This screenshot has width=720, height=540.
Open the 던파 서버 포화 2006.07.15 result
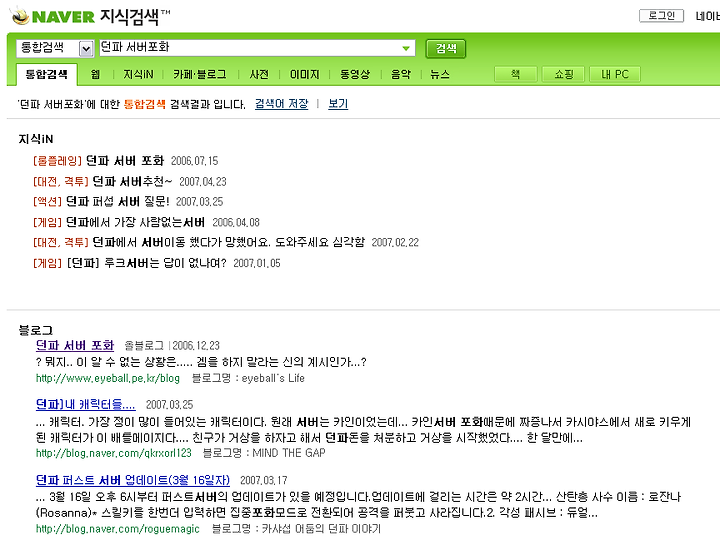(125, 161)
